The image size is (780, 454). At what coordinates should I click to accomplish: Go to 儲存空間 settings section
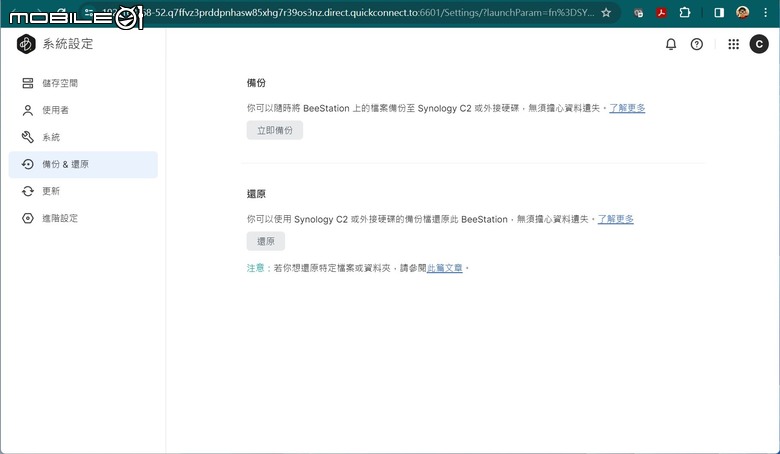[x=83, y=83]
